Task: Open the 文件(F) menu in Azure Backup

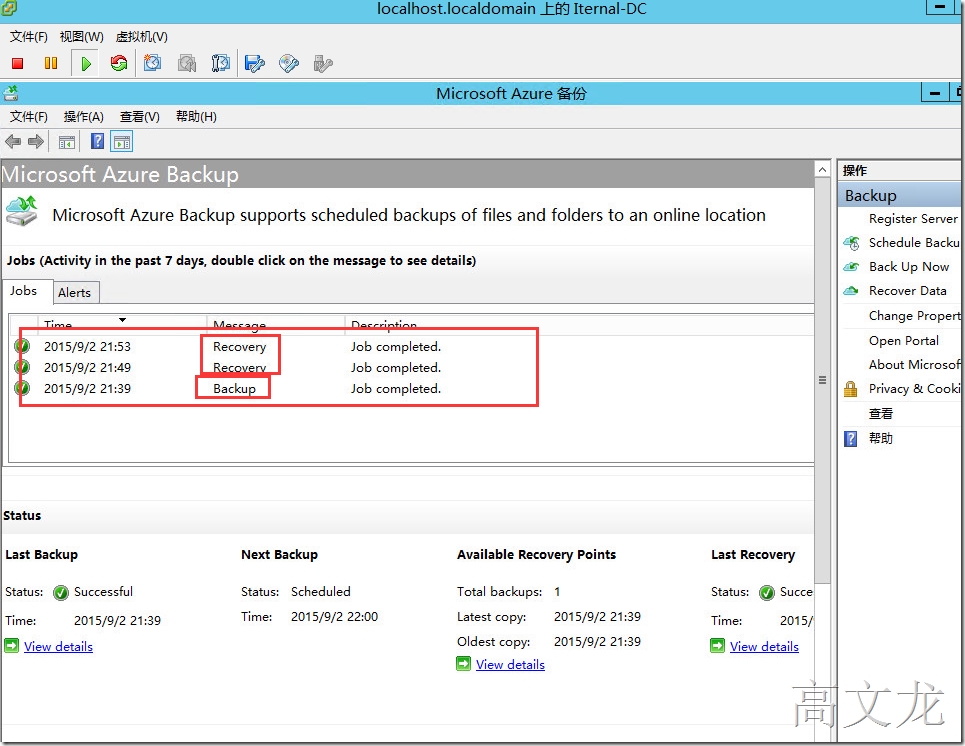Action: tap(28, 116)
